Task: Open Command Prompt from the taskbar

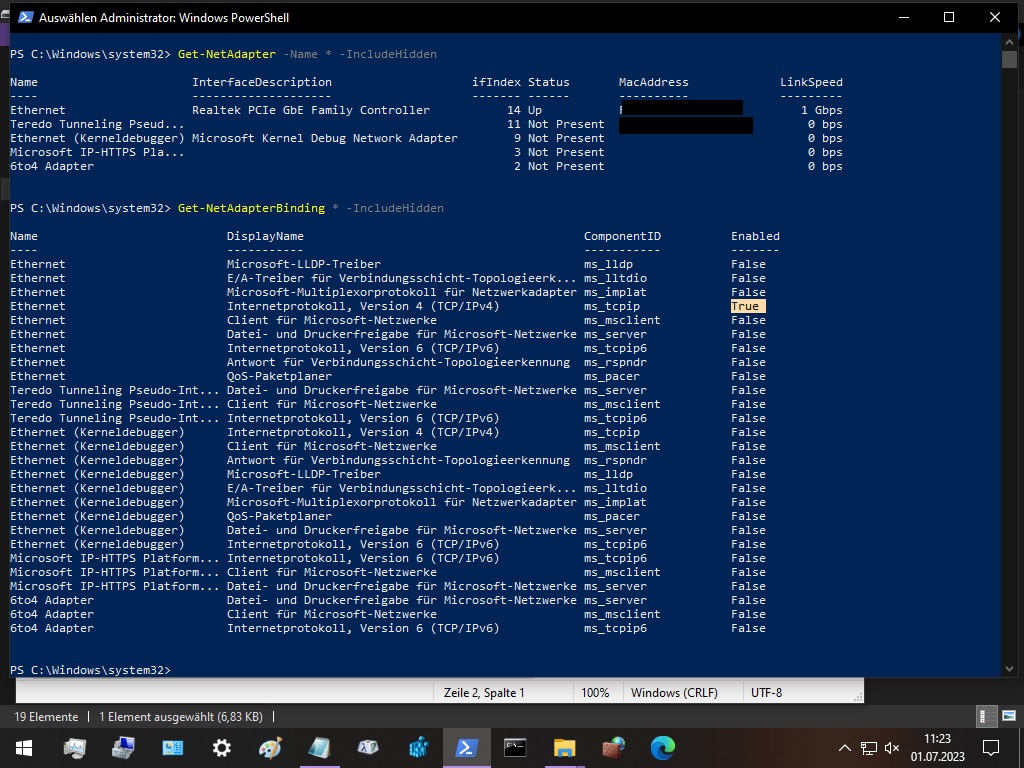Action: tap(515, 747)
